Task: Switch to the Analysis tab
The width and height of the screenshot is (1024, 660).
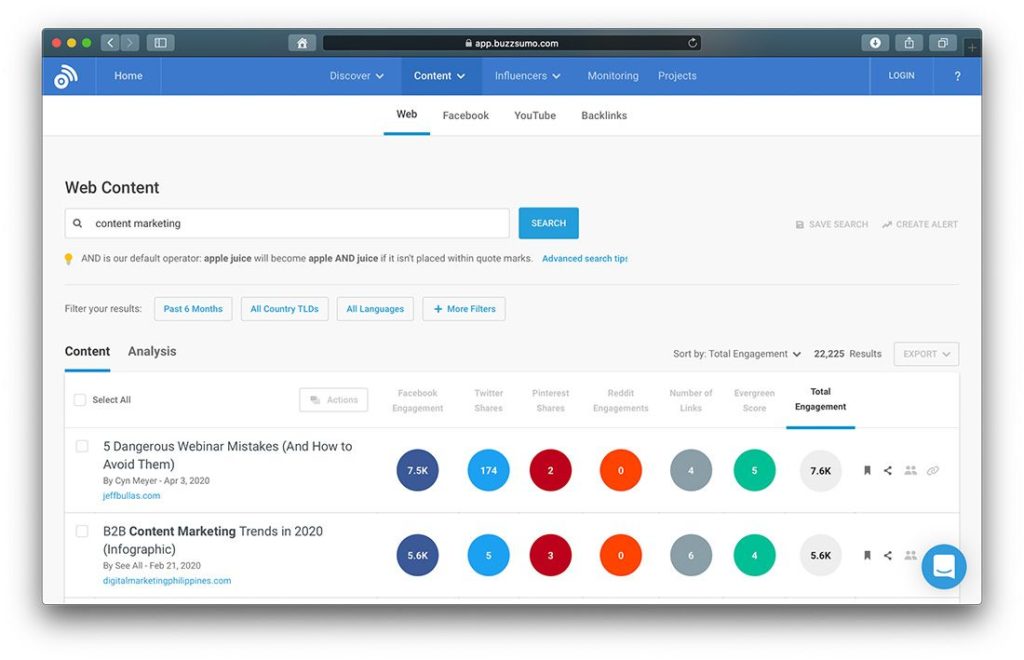Action: (x=152, y=351)
